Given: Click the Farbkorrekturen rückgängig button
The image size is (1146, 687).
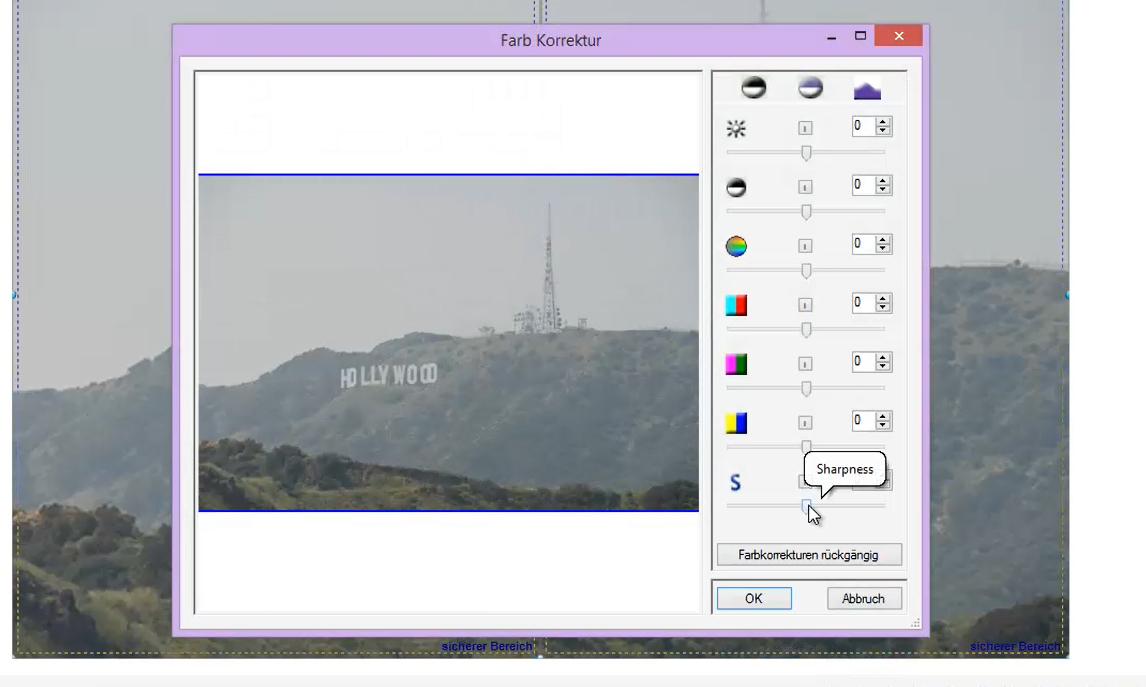Looking at the screenshot, I should coord(809,555).
